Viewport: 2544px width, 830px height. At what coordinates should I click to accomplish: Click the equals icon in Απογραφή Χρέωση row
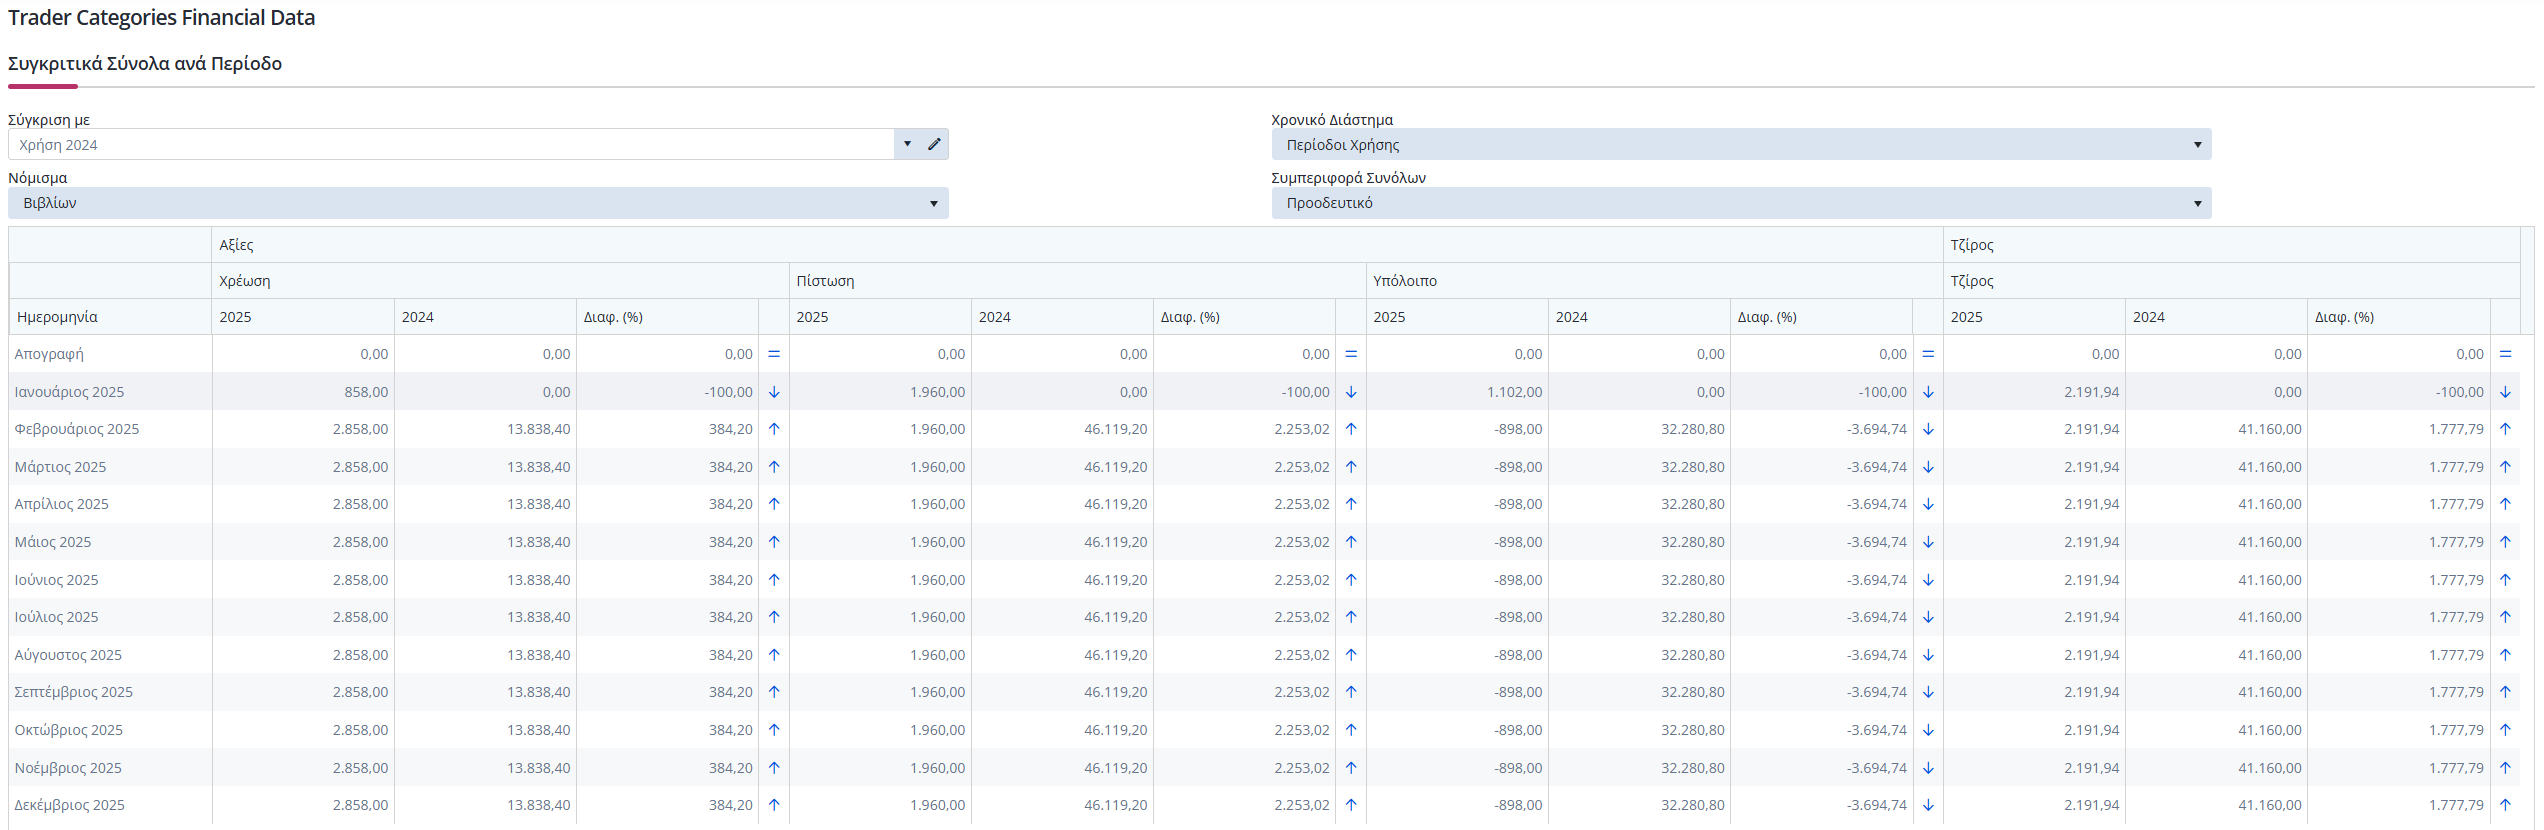coord(774,354)
